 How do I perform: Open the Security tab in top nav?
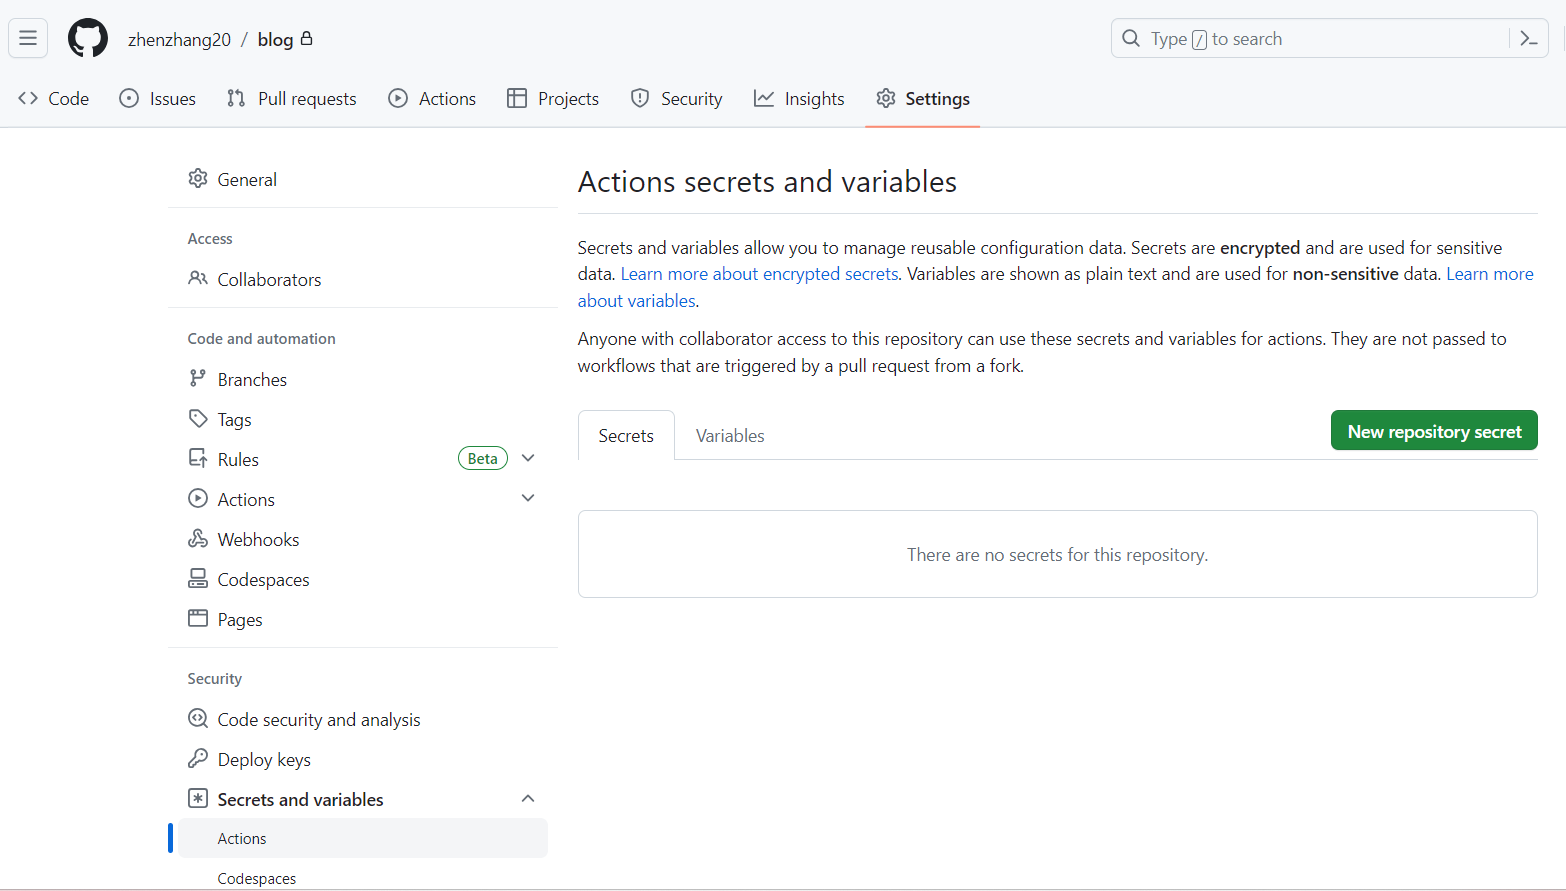(x=677, y=98)
